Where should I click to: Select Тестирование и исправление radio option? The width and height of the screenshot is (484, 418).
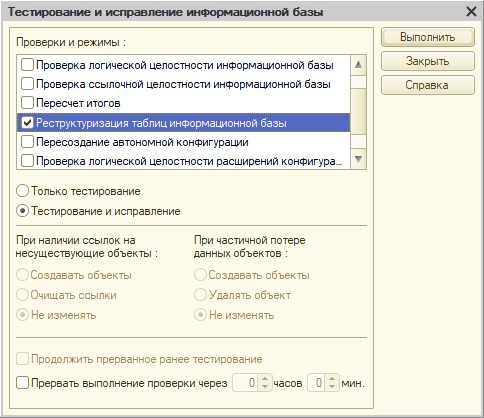pyautogui.click(x=22, y=211)
